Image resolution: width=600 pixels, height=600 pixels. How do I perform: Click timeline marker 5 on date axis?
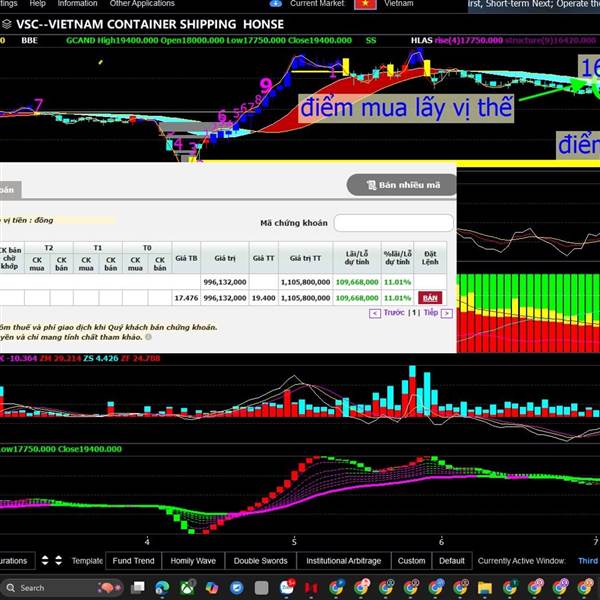[x=294, y=541]
